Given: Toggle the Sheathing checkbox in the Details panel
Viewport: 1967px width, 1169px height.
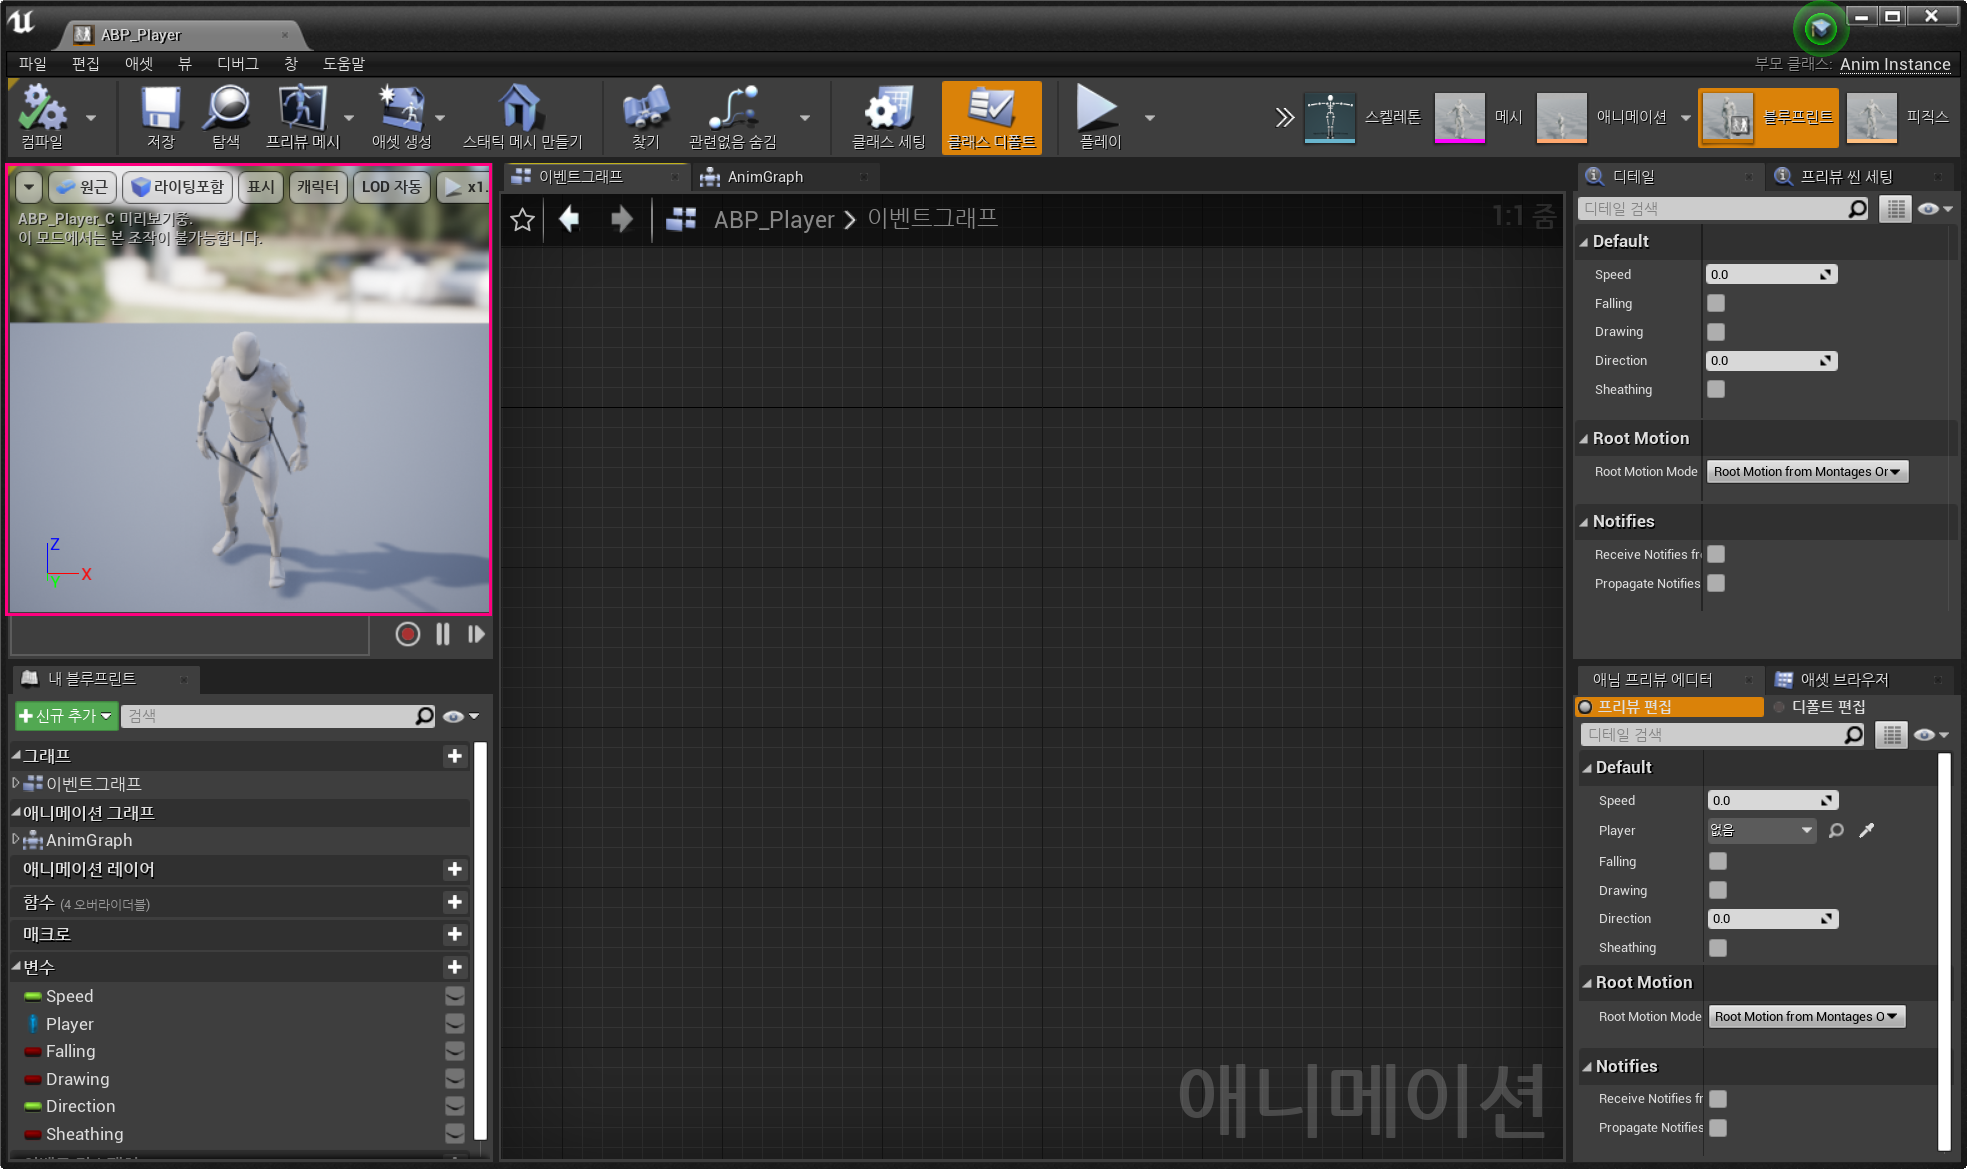Looking at the screenshot, I should [1716, 389].
